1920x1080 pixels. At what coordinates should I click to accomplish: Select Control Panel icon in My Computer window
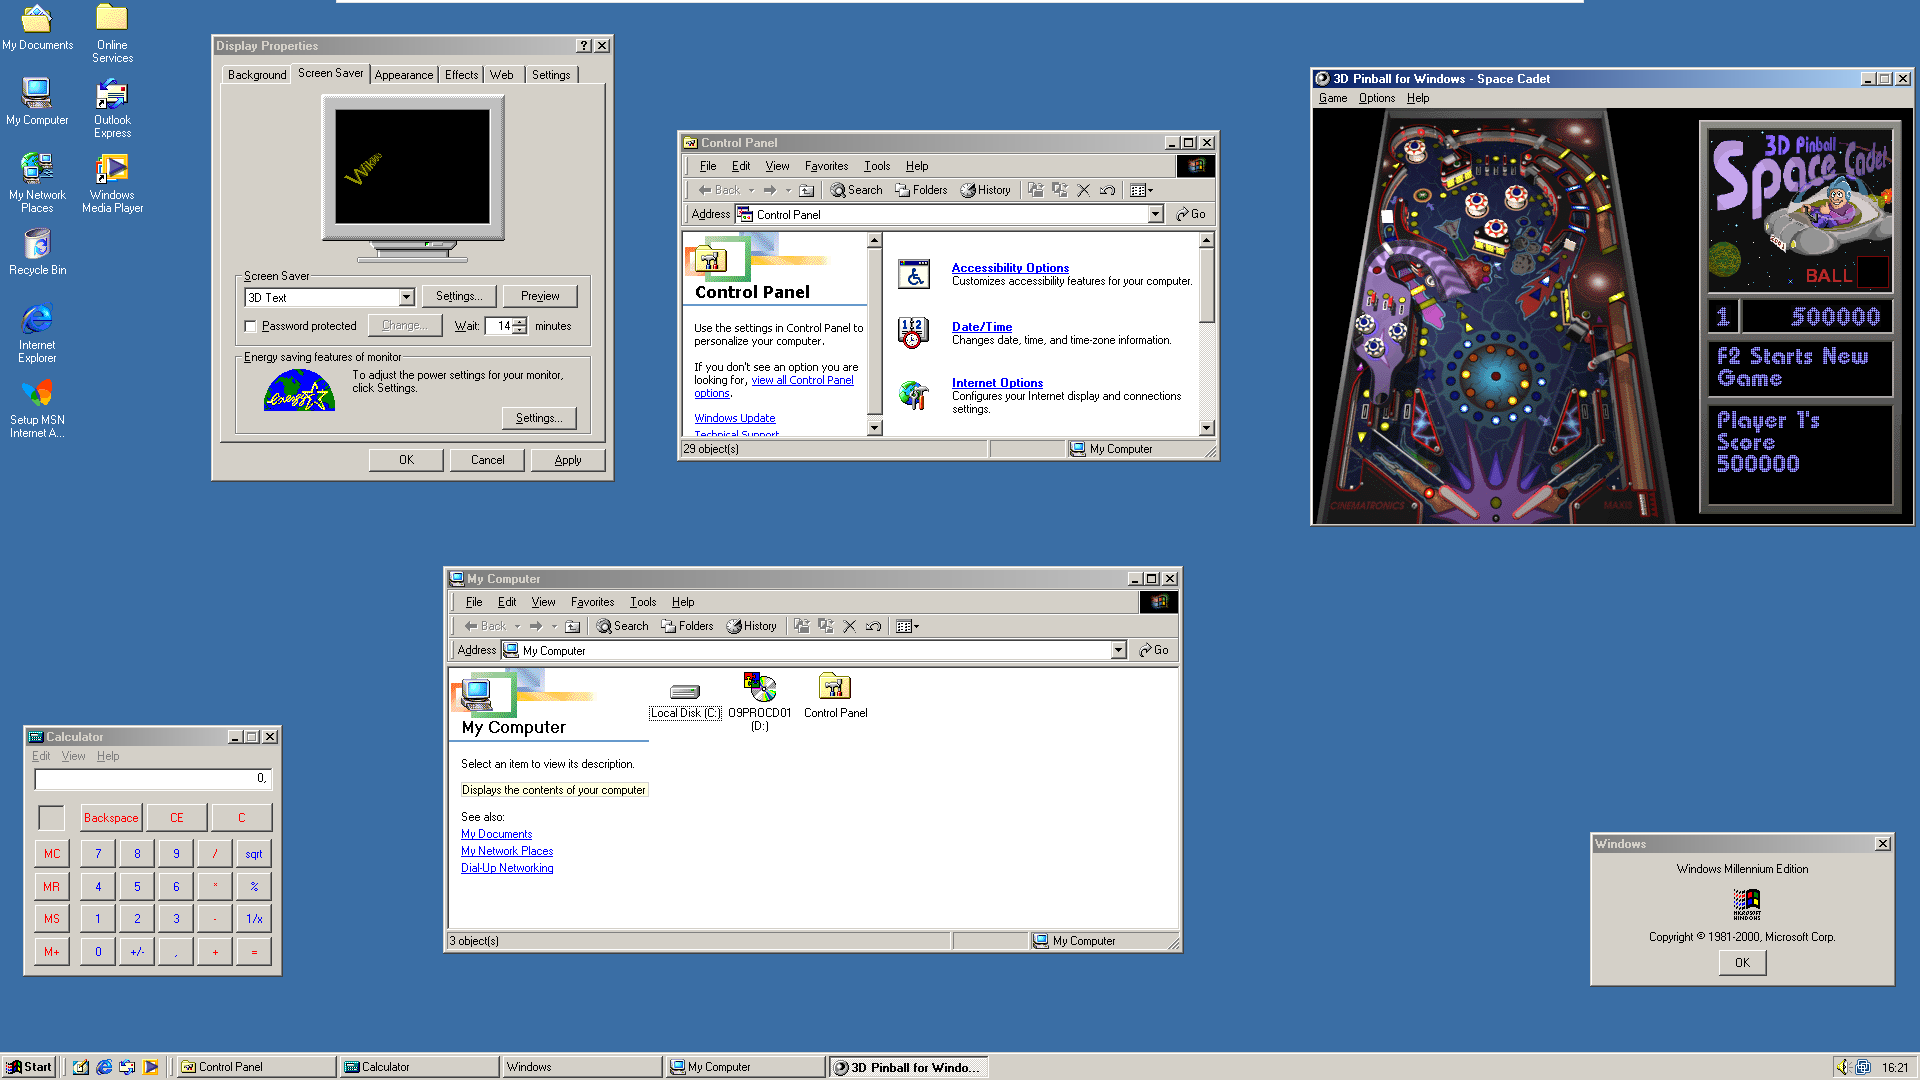pos(835,696)
